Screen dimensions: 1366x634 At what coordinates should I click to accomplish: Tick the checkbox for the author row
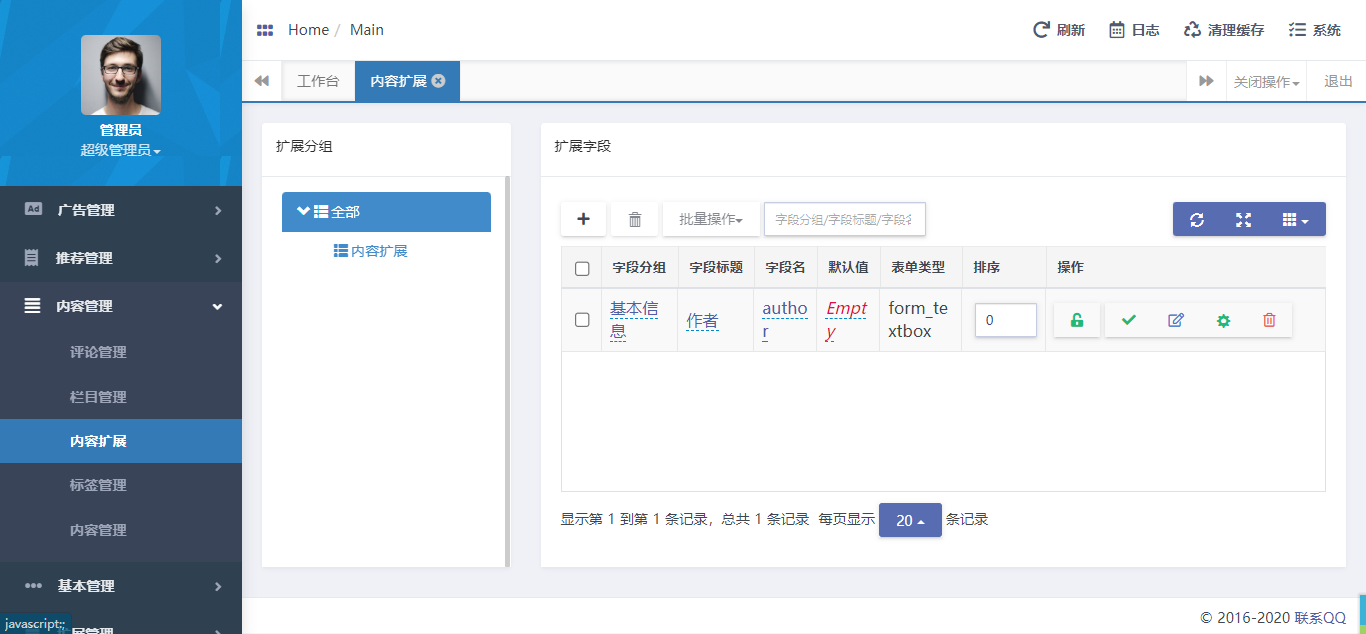(582, 320)
